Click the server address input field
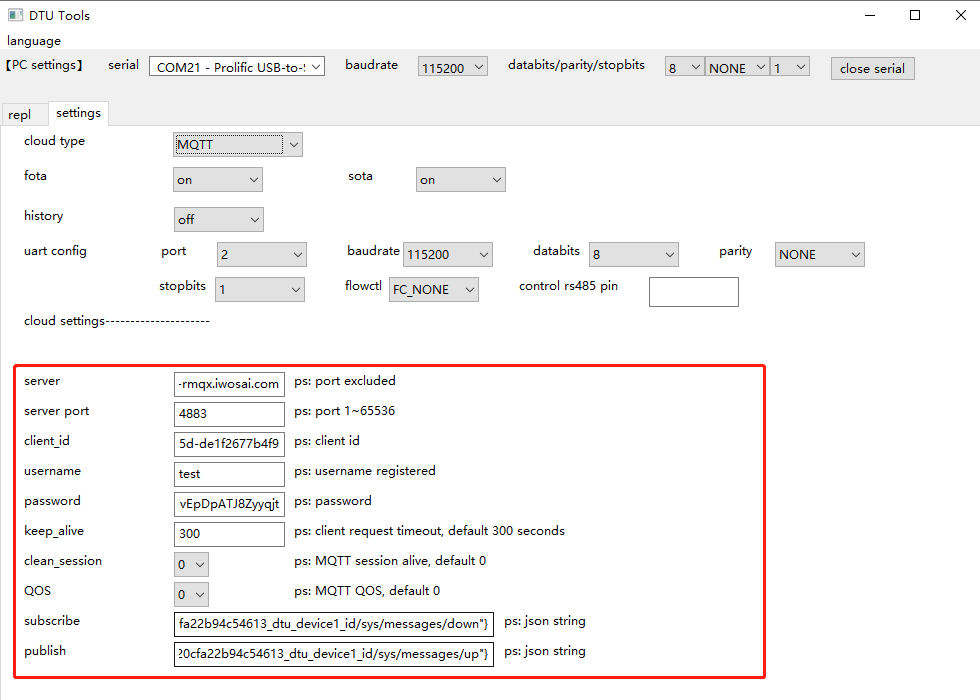This screenshot has width=980, height=700. 229,383
